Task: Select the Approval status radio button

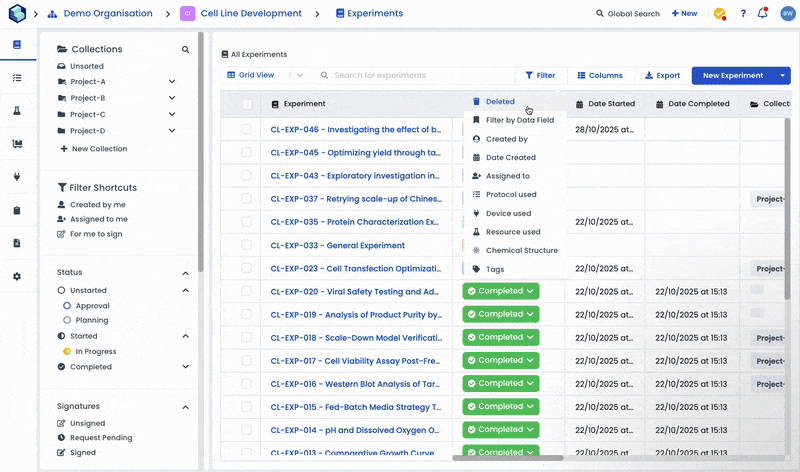Action: click(x=67, y=306)
